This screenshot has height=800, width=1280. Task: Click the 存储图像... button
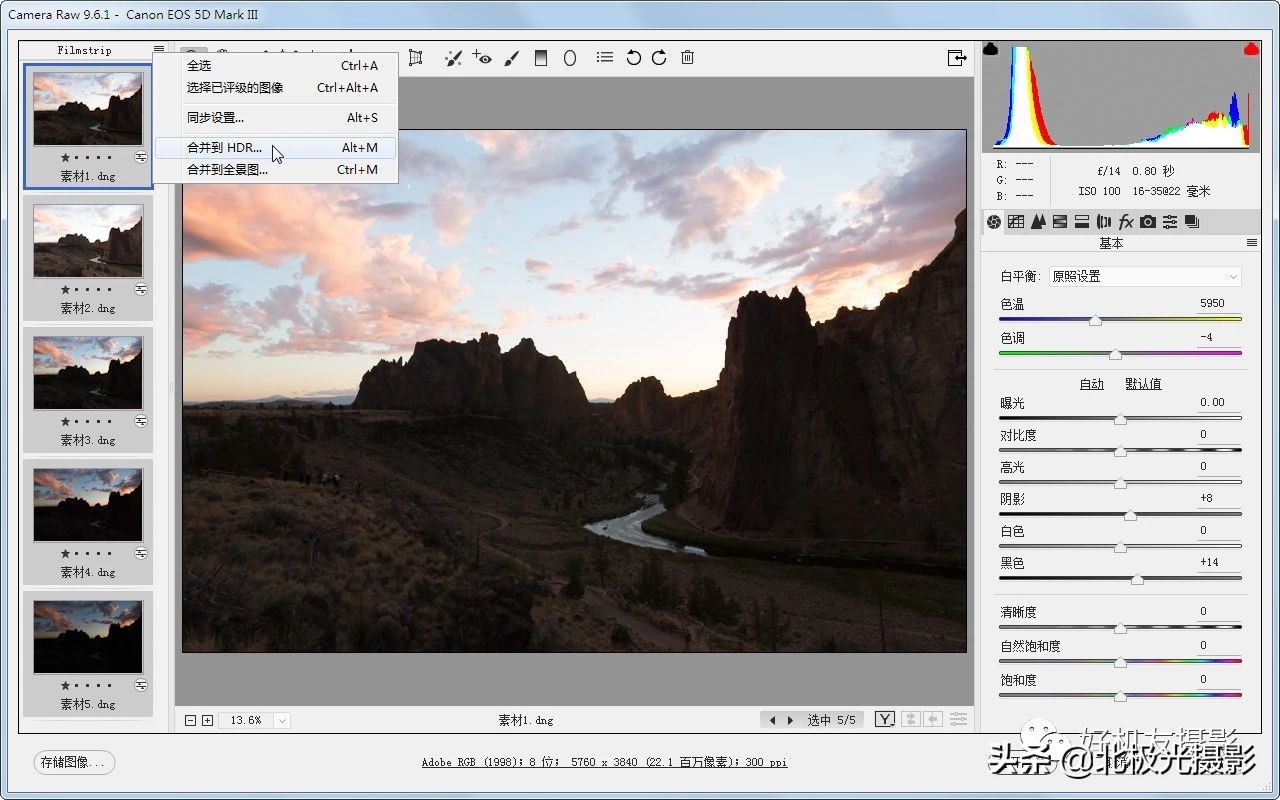click(74, 762)
